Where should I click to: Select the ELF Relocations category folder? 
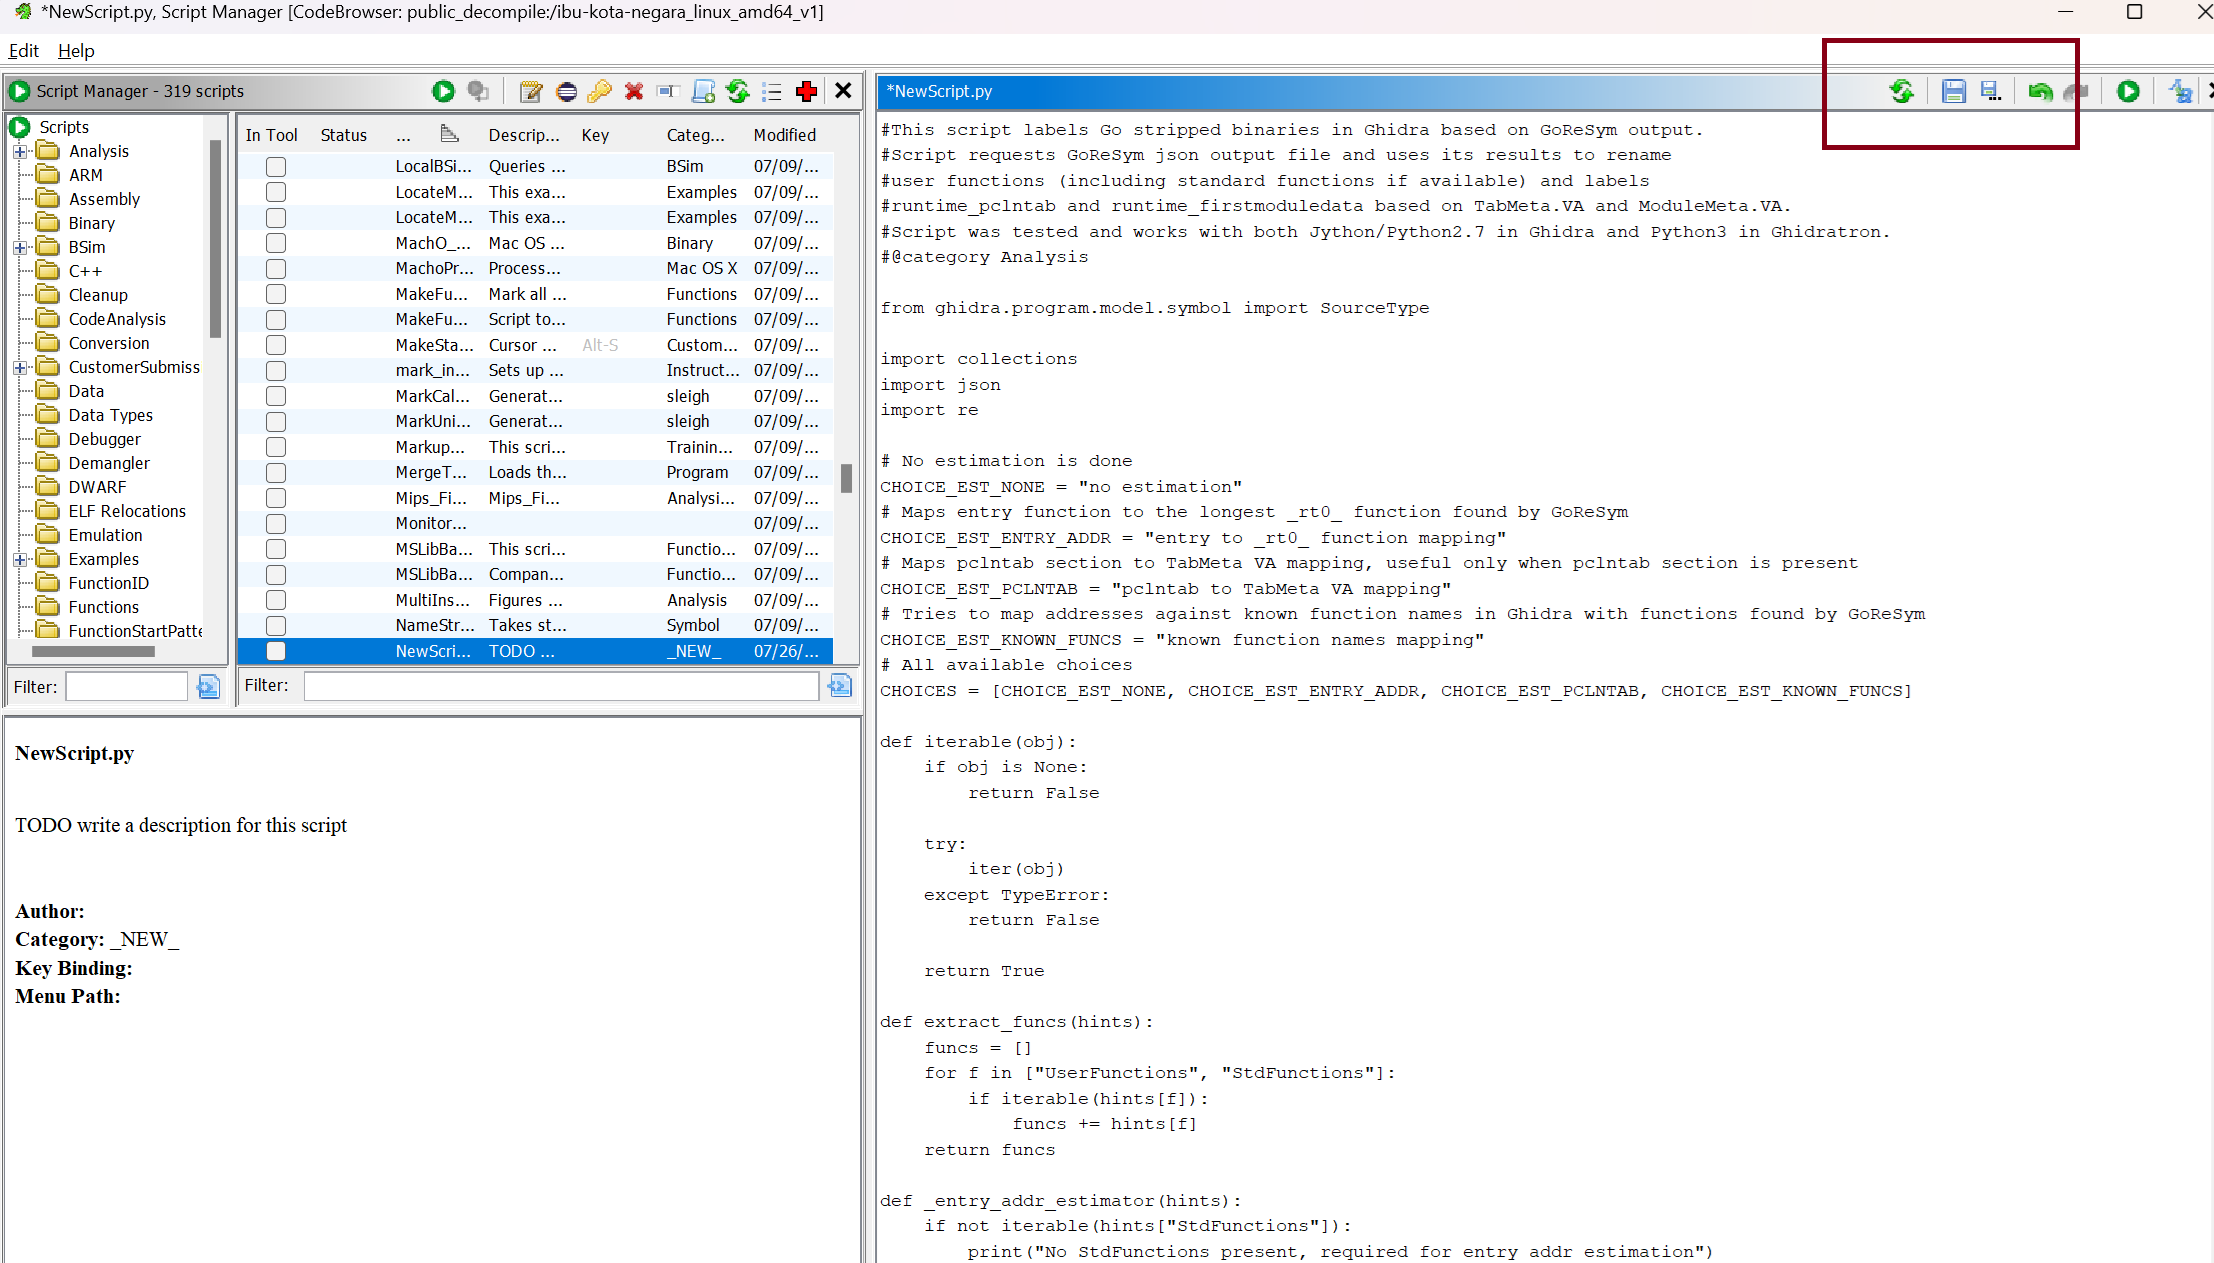127,511
